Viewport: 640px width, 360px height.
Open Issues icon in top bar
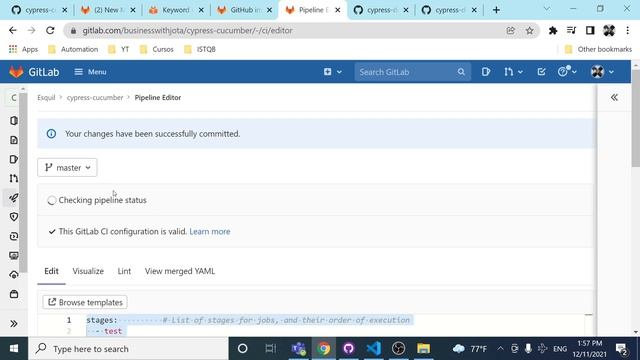pyautogui.click(x=485, y=72)
